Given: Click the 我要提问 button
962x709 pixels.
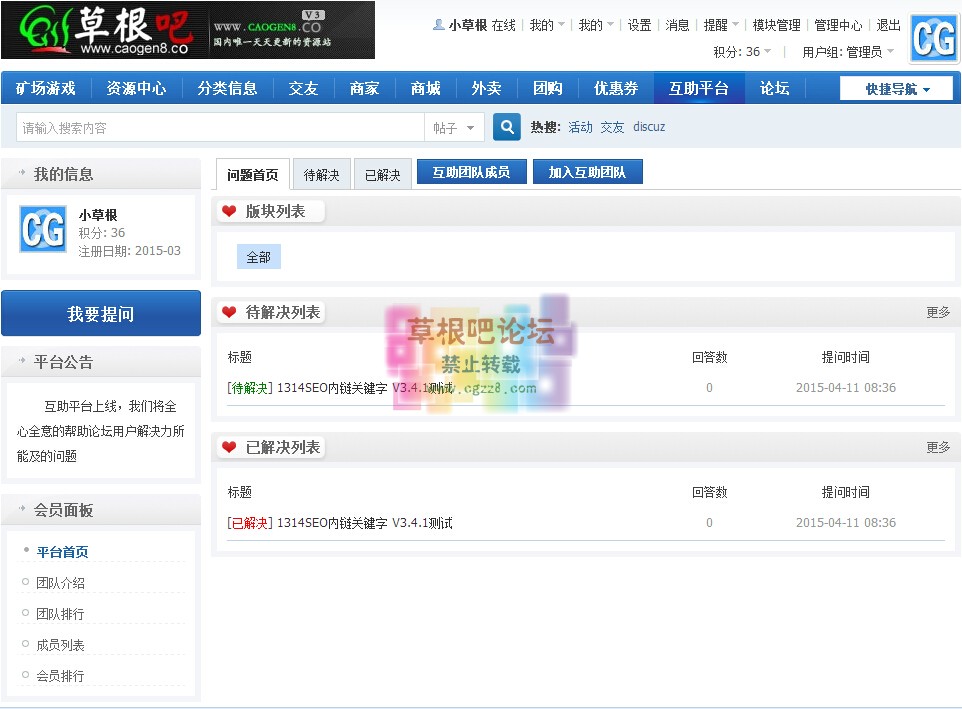Looking at the screenshot, I should pos(101,313).
